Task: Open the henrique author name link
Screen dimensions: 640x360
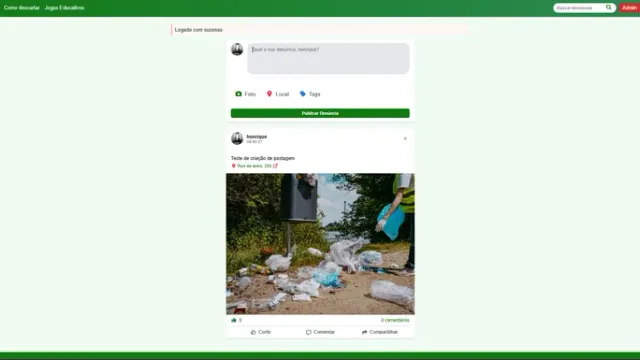Action: pos(257,137)
